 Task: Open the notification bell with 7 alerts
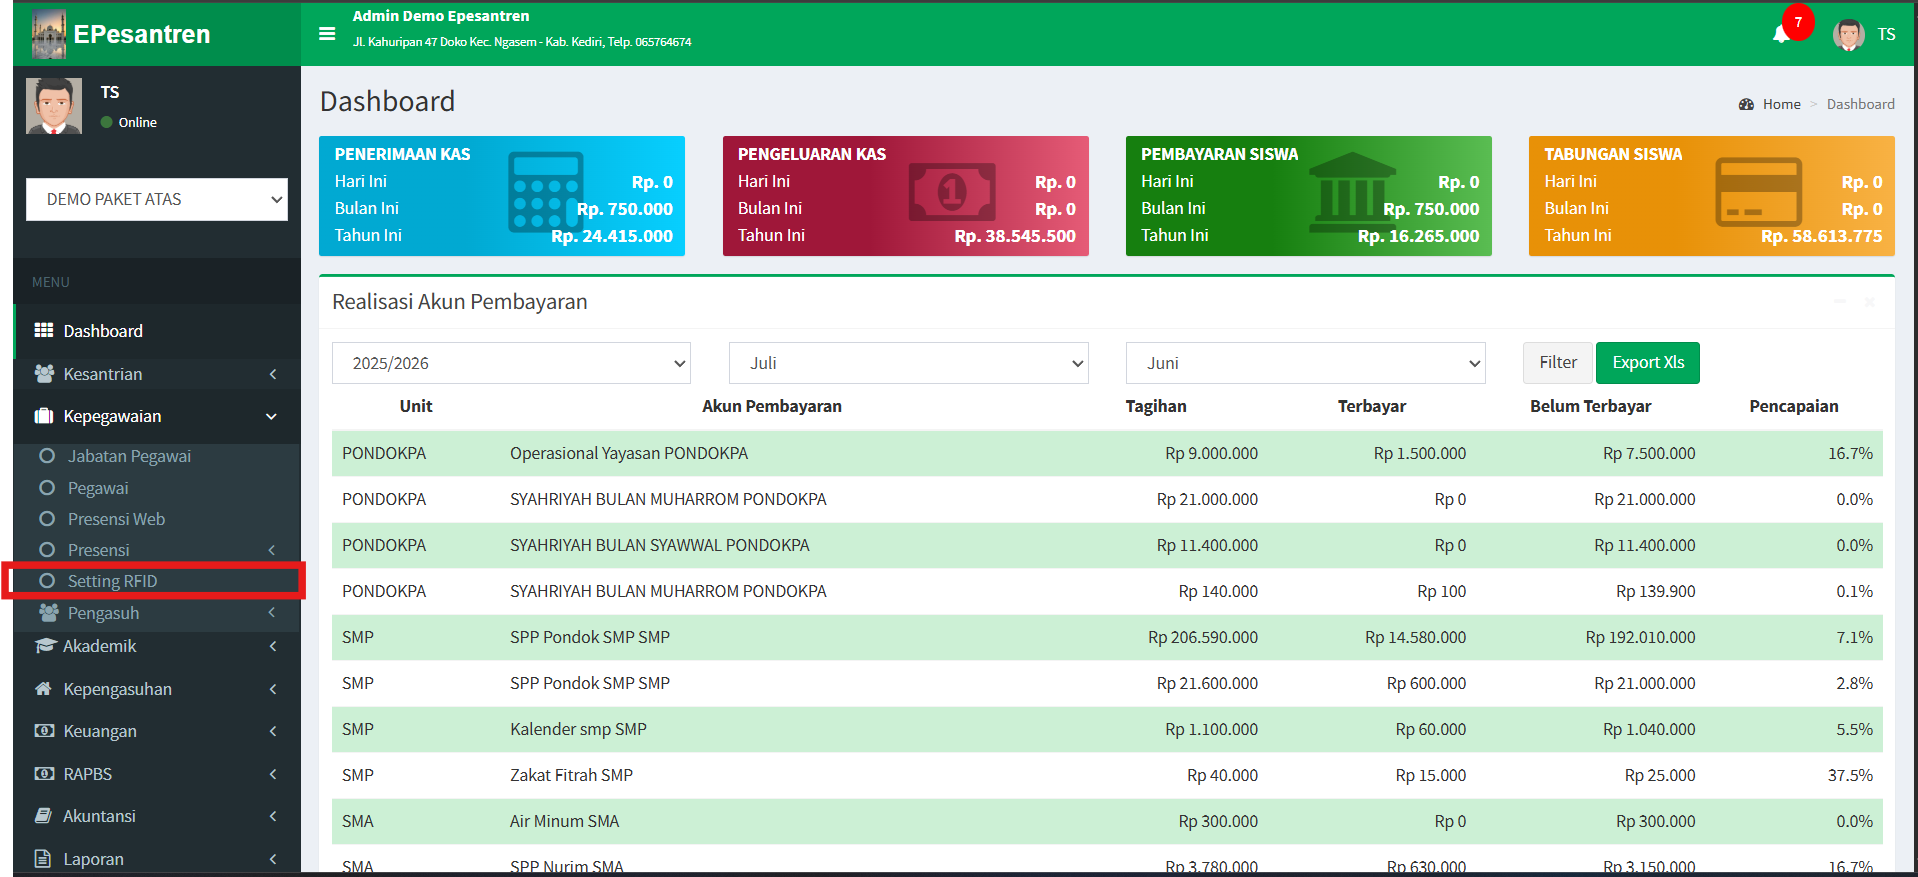coord(1781,35)
